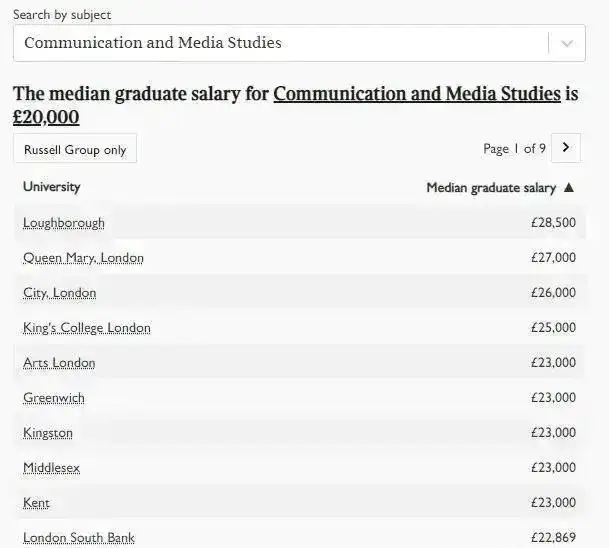Open the Middlesex university link

51,468
